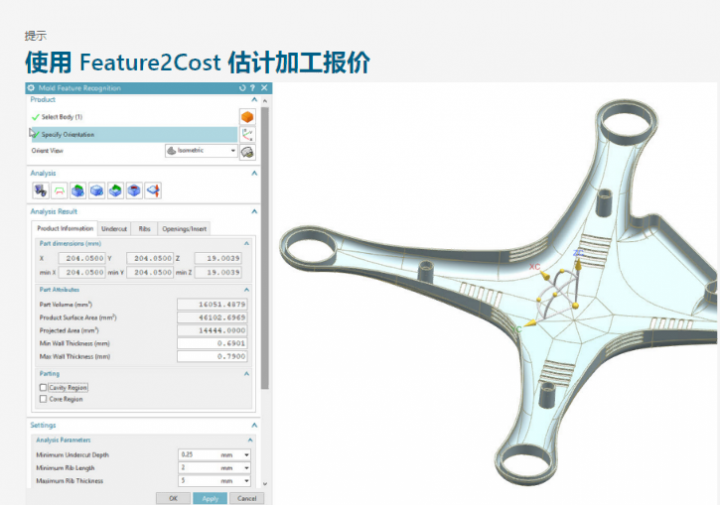
Task: Tick the Core Region checkbox
Action: (x=43, y=399)
